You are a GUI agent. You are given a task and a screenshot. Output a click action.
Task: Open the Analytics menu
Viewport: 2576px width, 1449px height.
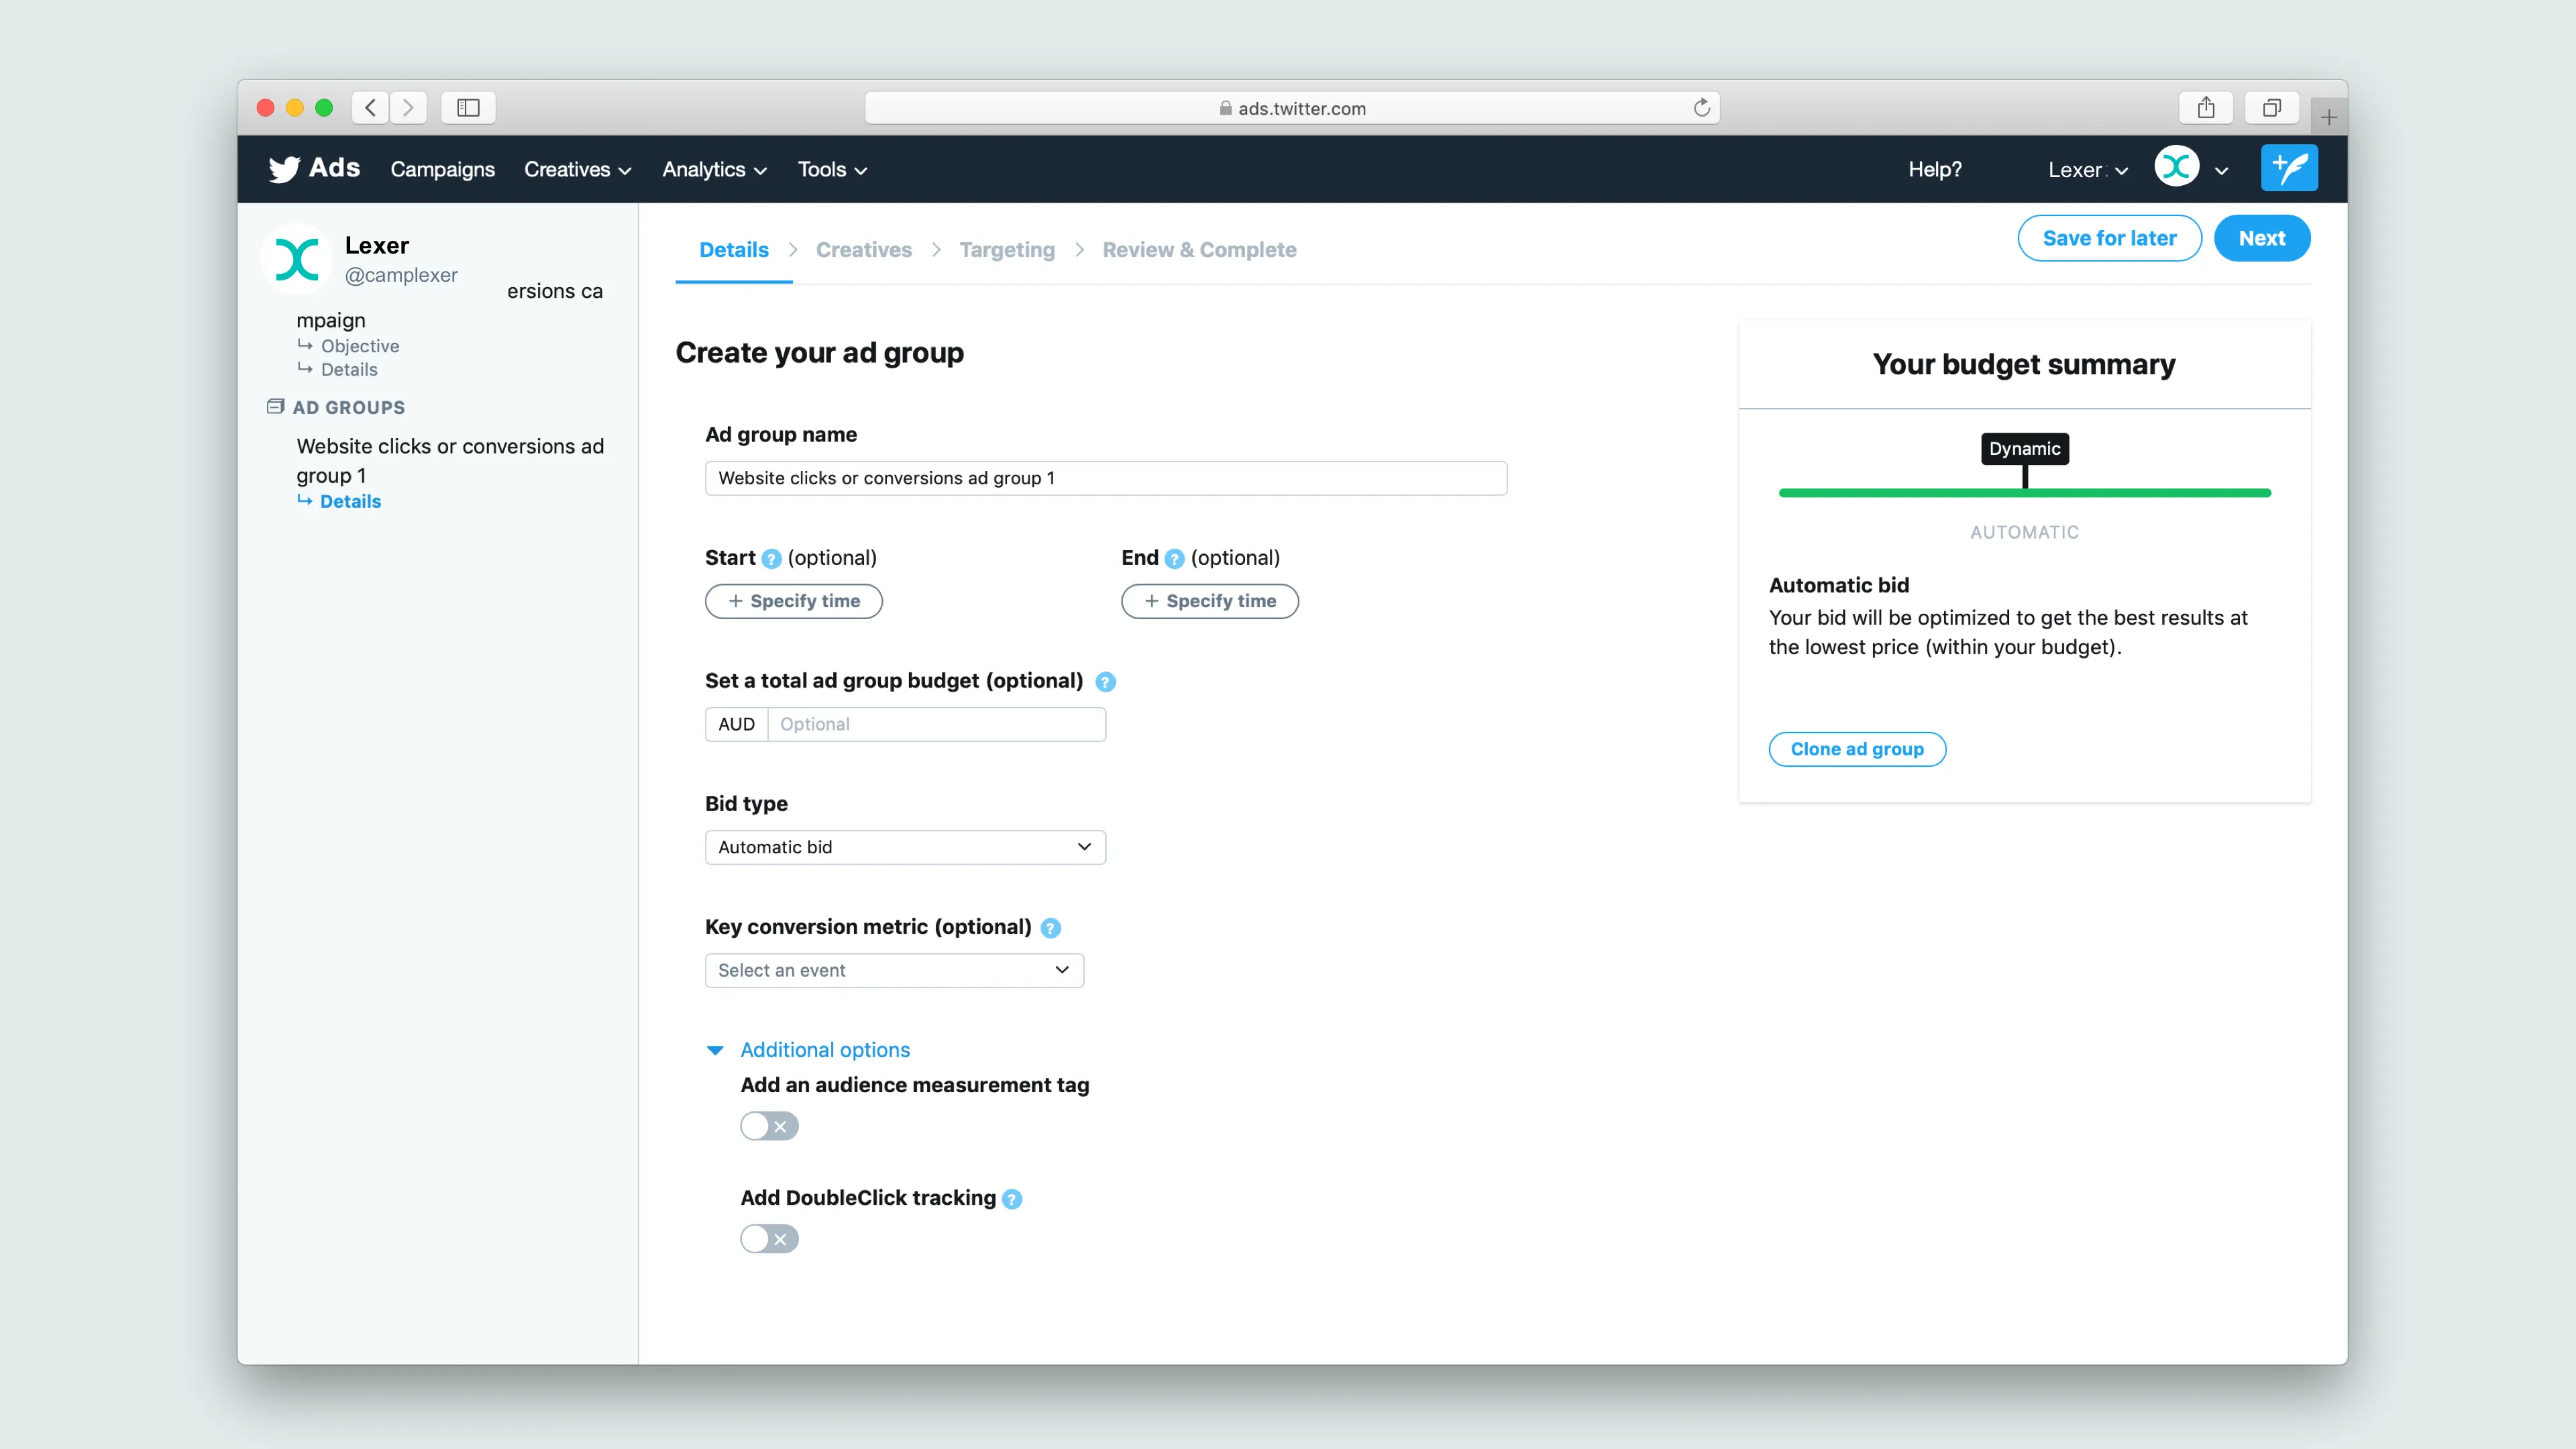pos(714,170)
